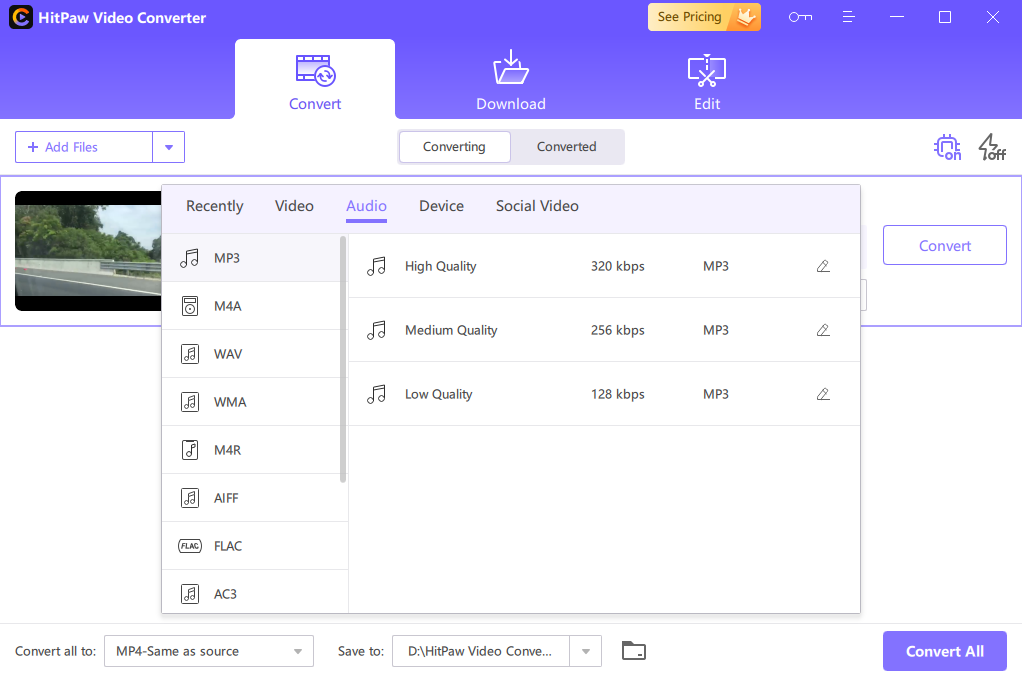1022x677 pixels.
Task: Open the Edit section
Action: [x=707, y=82]
